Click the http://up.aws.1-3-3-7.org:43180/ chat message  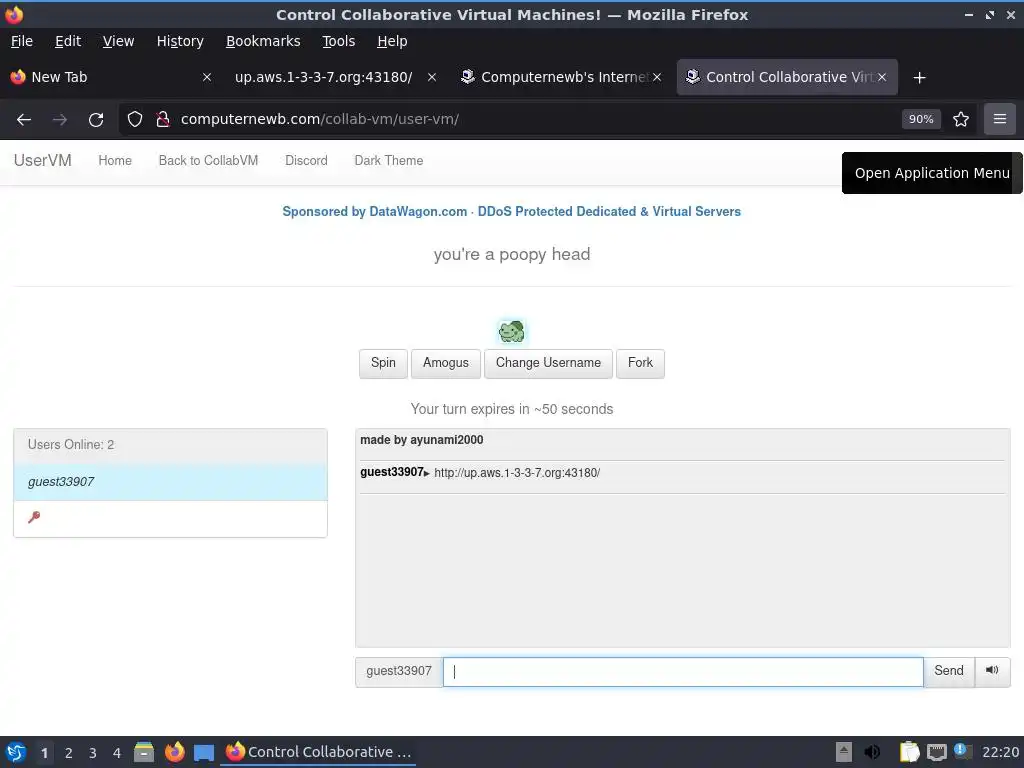pos(517,473)
